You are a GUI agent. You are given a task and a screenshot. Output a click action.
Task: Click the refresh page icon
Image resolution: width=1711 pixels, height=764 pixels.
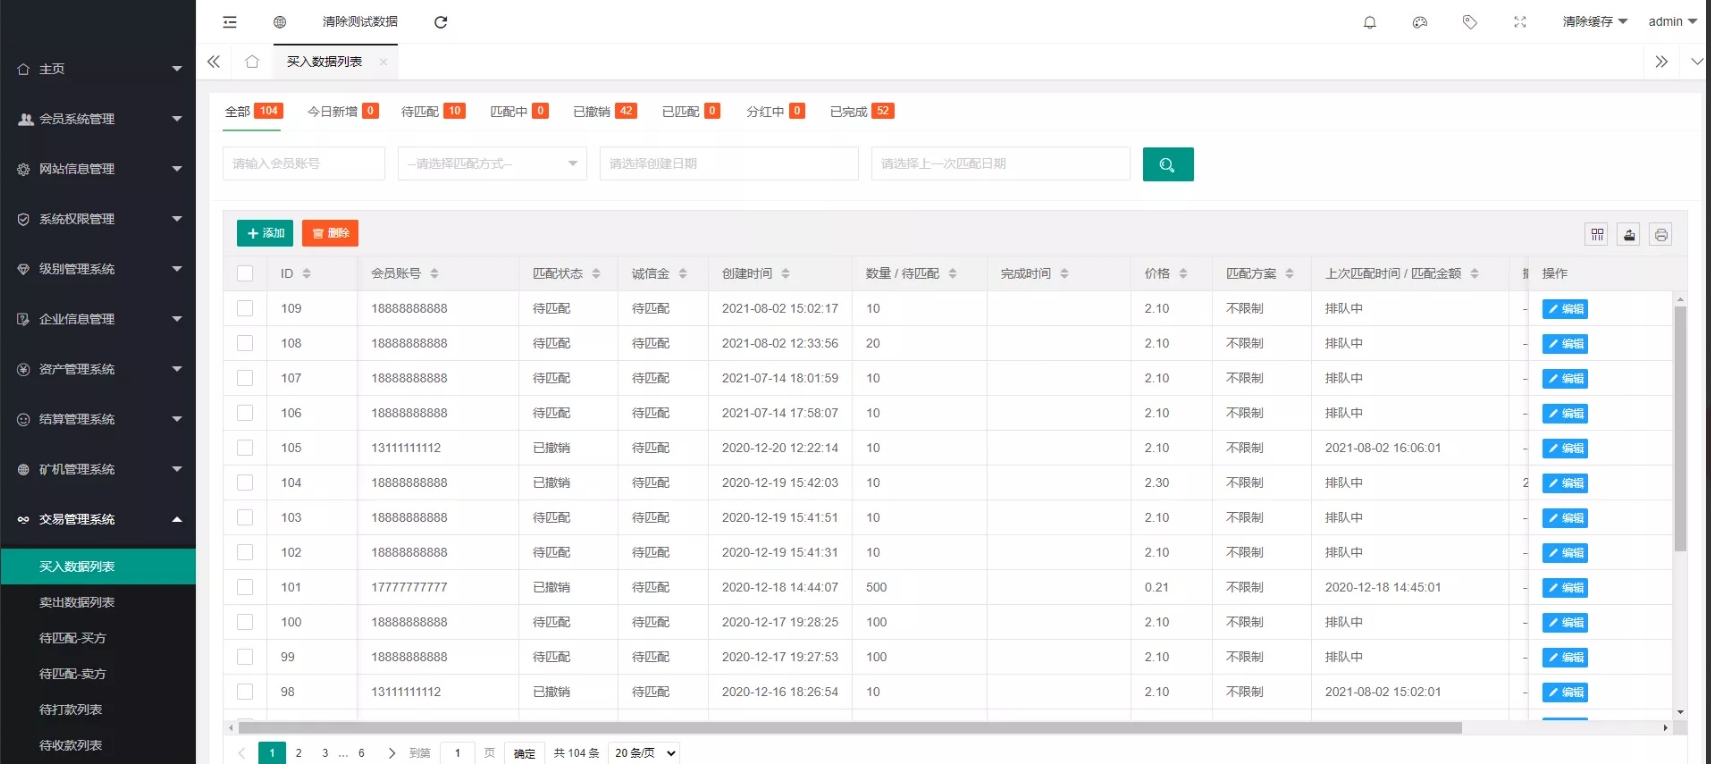[x=441, y=22]
